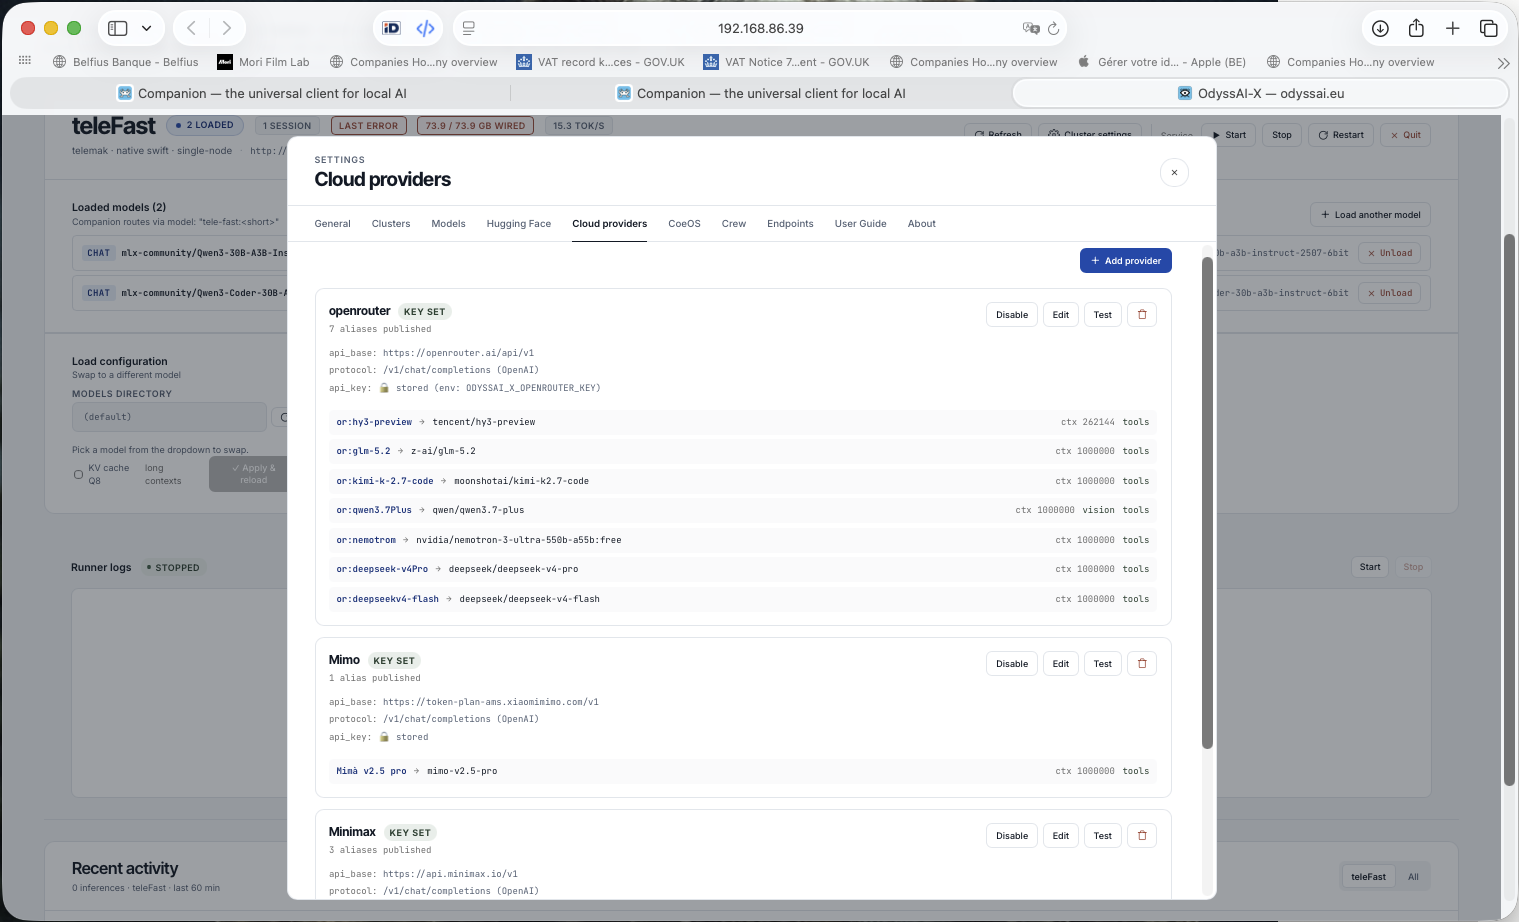Click the Add provider button
Image resolution: width=1519 pixels, height=922 pixels.
1126,260
